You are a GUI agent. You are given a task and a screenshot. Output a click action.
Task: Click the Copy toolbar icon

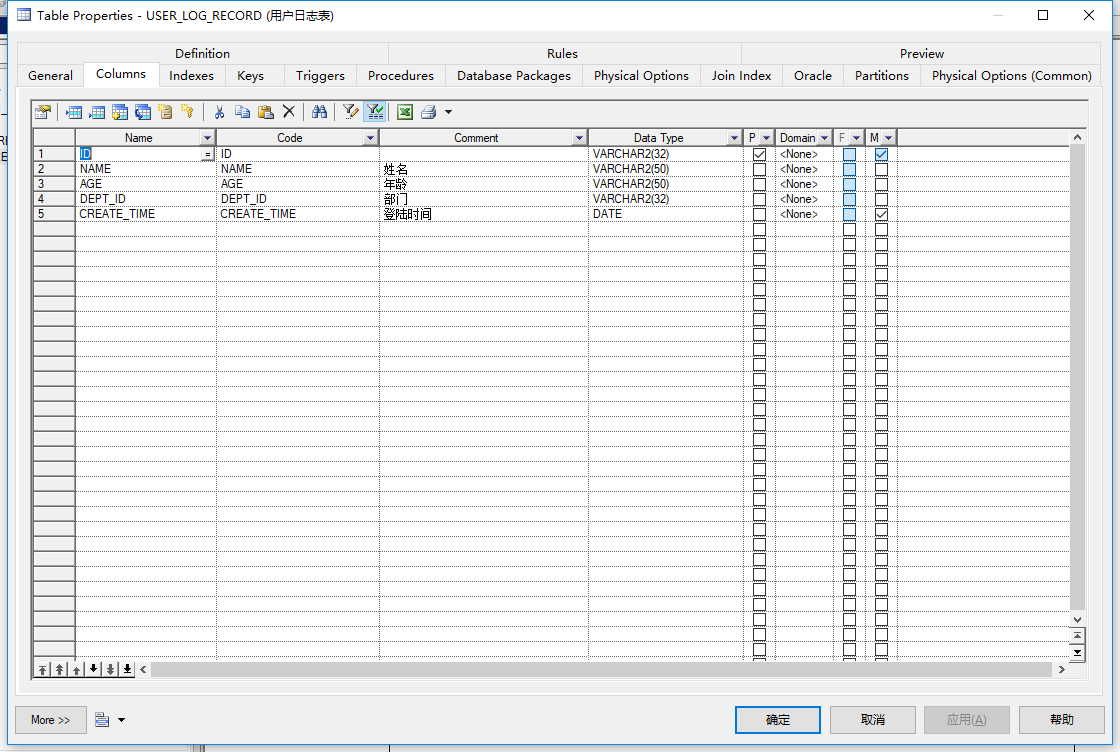pos(243,112)
